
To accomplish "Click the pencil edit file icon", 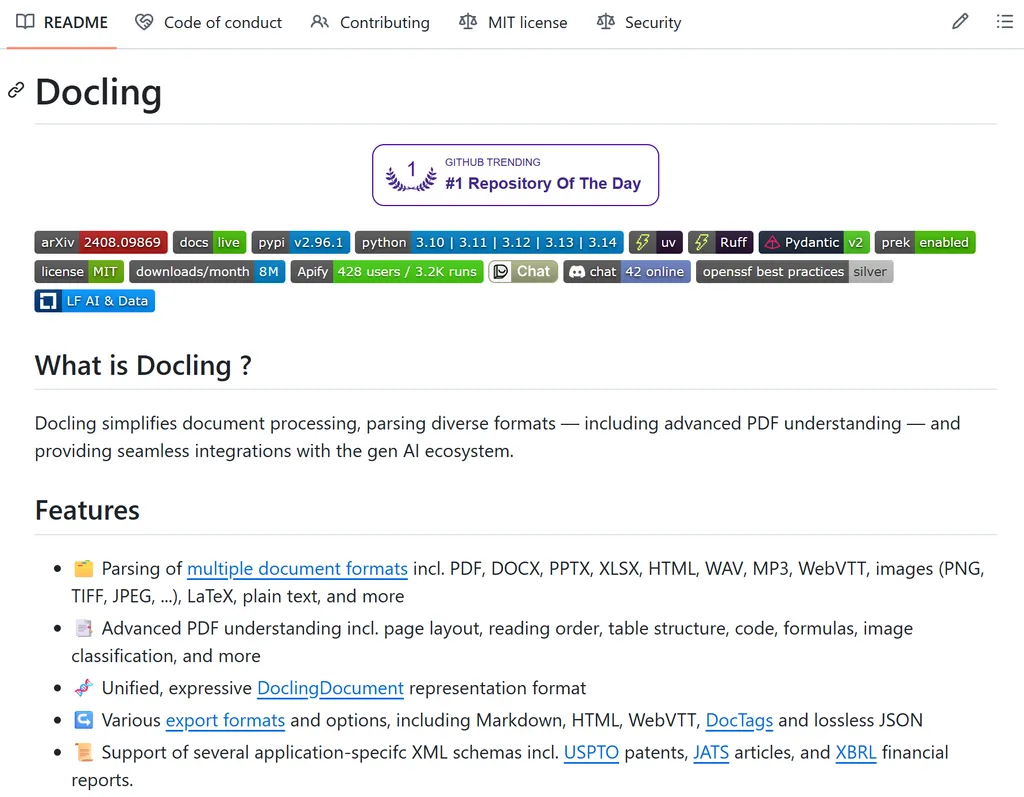I will tap(959, 22).
